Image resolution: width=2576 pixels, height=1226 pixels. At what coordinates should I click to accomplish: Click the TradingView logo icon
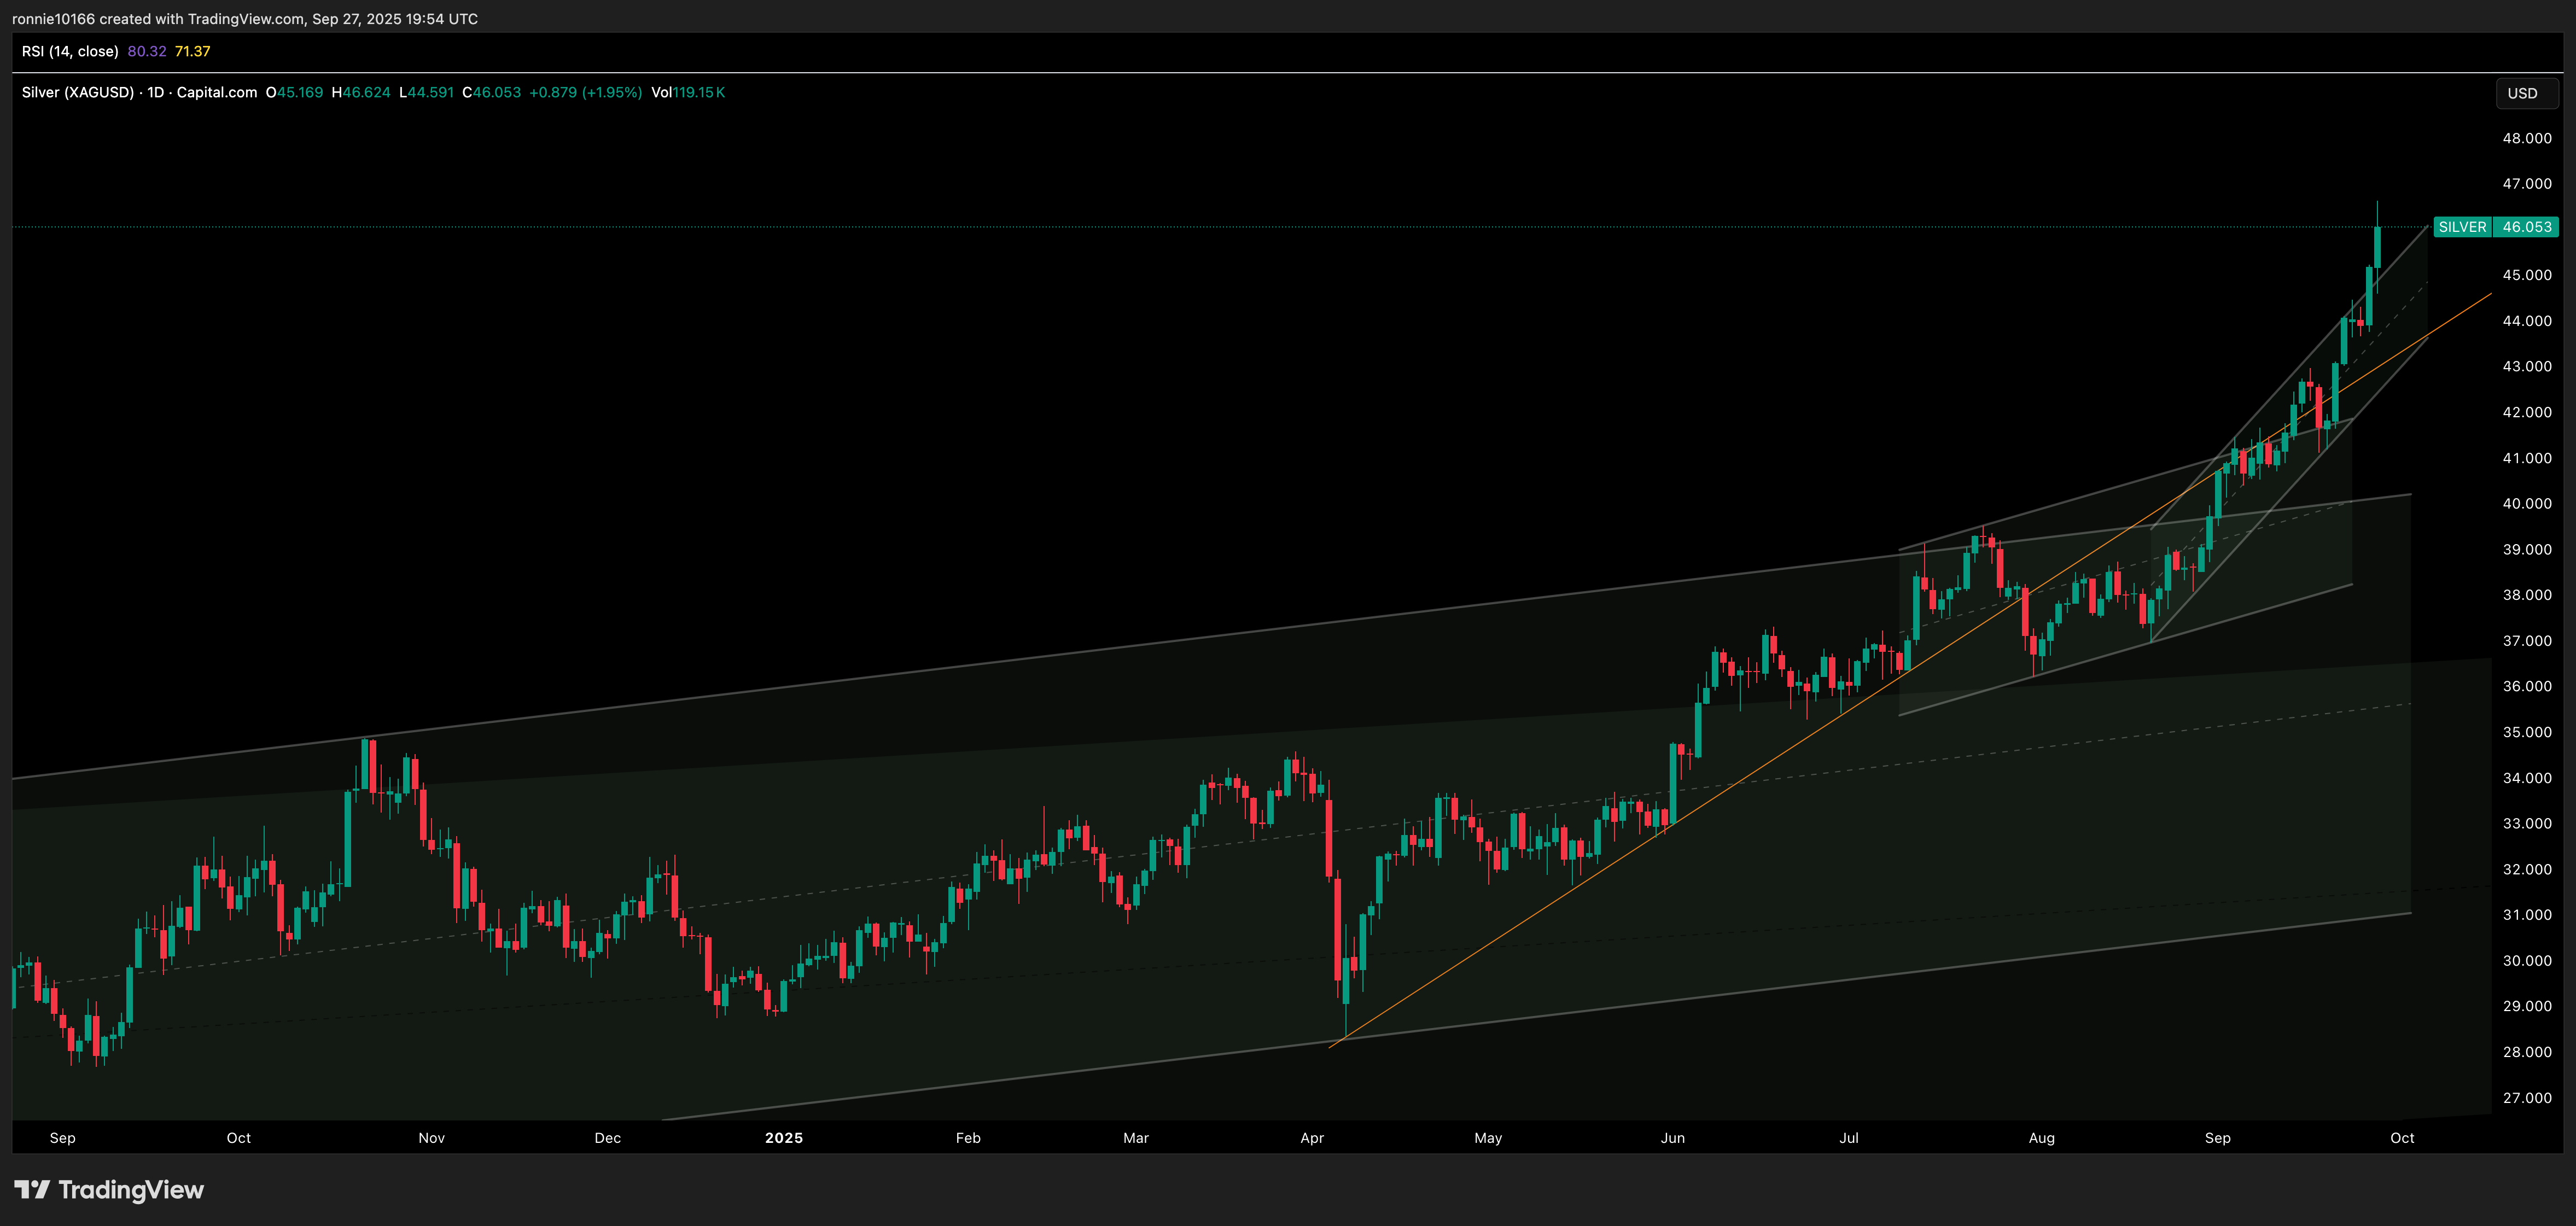tap(32, 1190)
